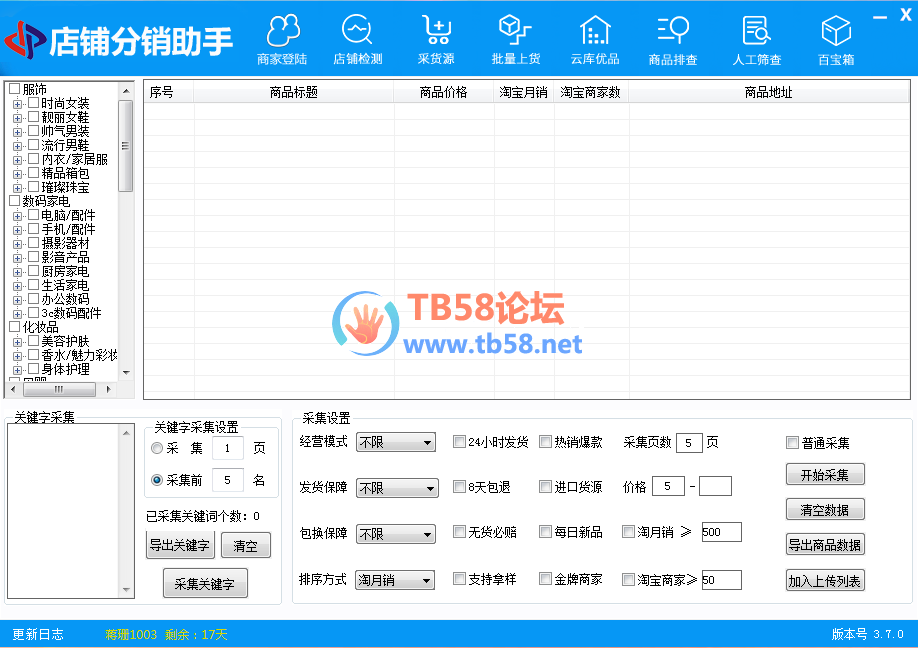This screenshot has height=648, width=918.
Task: Click the 加入上传列表 button
Action: point(825,581)
